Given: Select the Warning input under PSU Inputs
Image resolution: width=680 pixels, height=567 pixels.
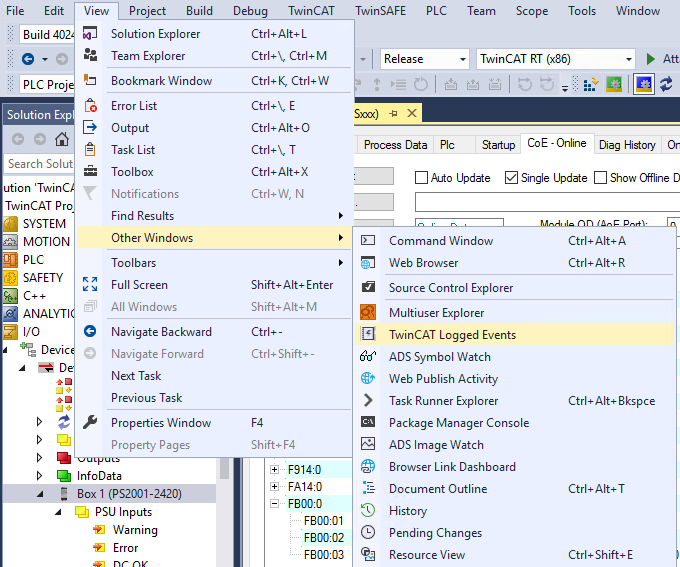Looking at the screenshot, I should point(135,530).
